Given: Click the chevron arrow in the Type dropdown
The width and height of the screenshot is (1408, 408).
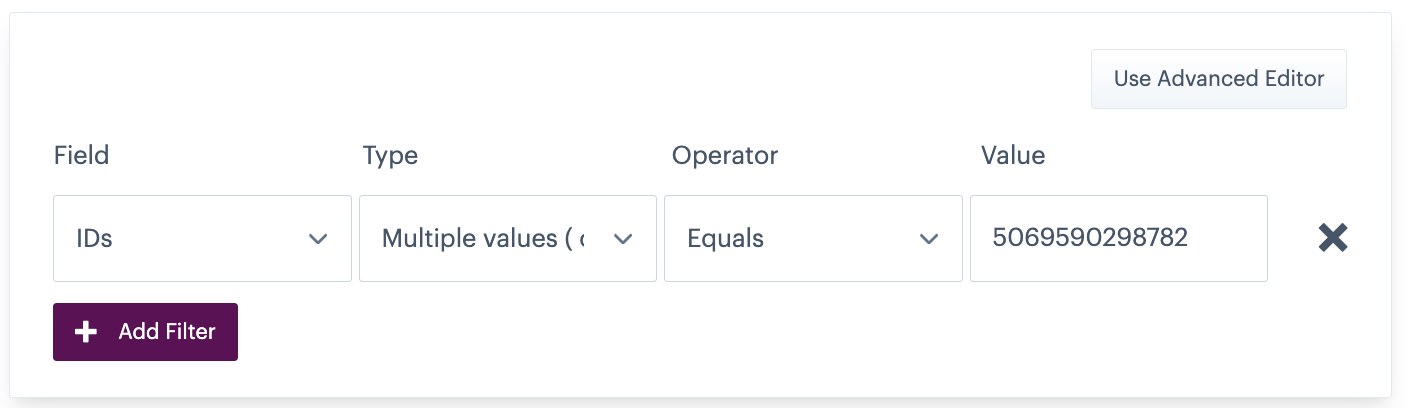Looking at the screenshot, I should [623, 239].
